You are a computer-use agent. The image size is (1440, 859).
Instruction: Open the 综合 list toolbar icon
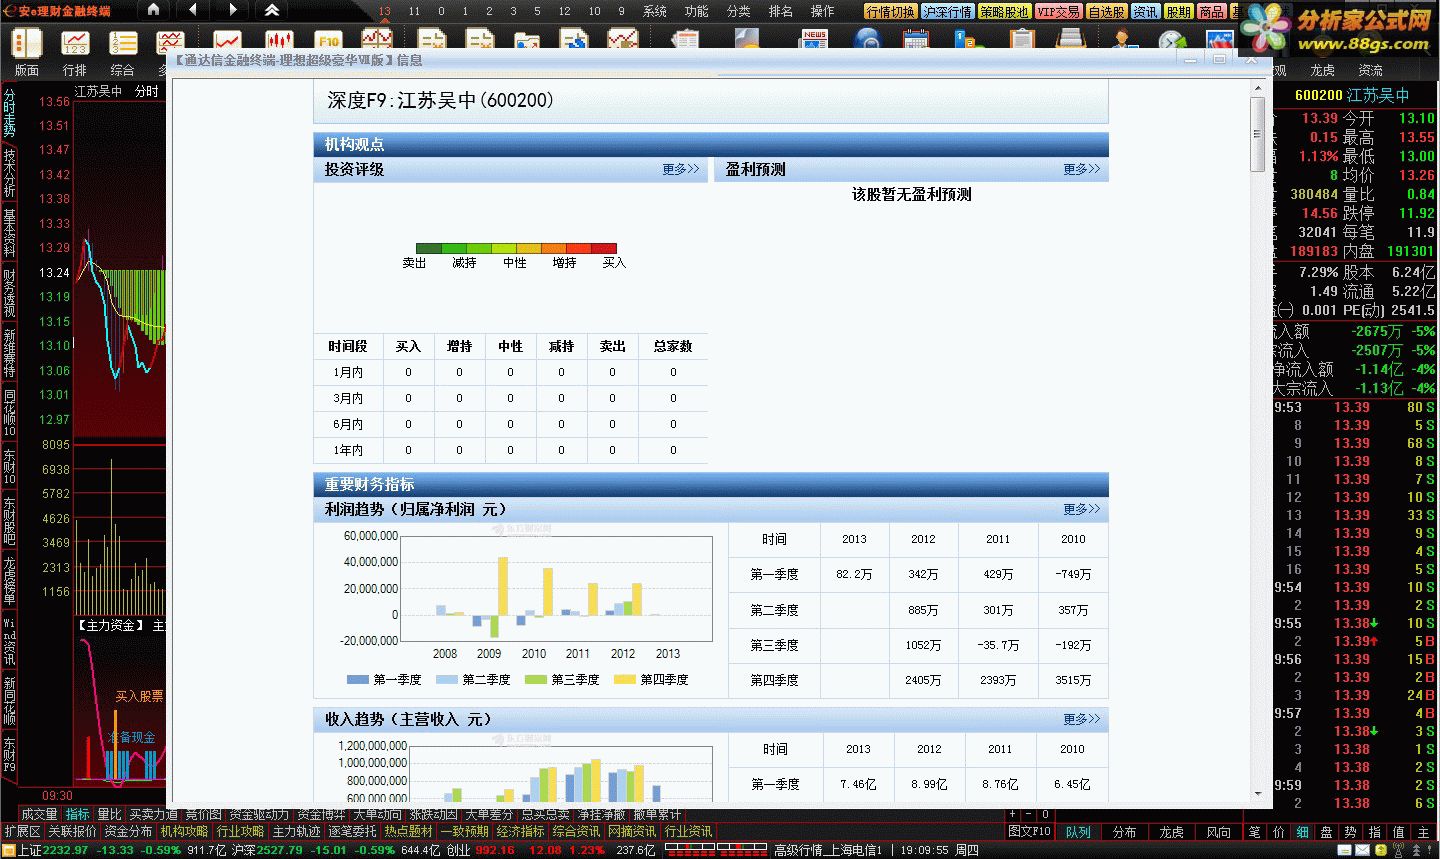[123, 43]
